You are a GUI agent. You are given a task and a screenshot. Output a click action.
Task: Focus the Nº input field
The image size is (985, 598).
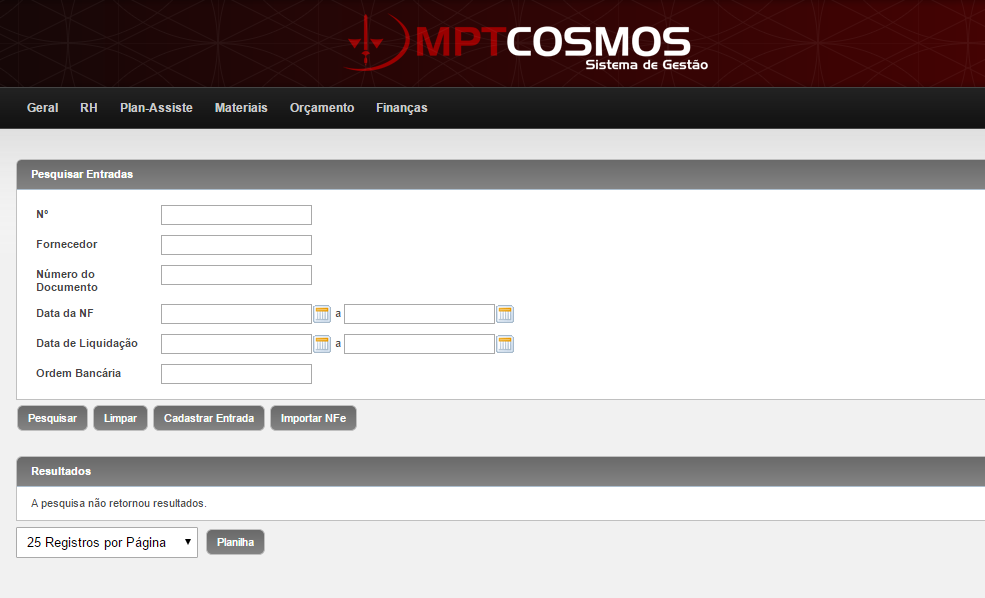pyautogui.click(x=236, y=215)
